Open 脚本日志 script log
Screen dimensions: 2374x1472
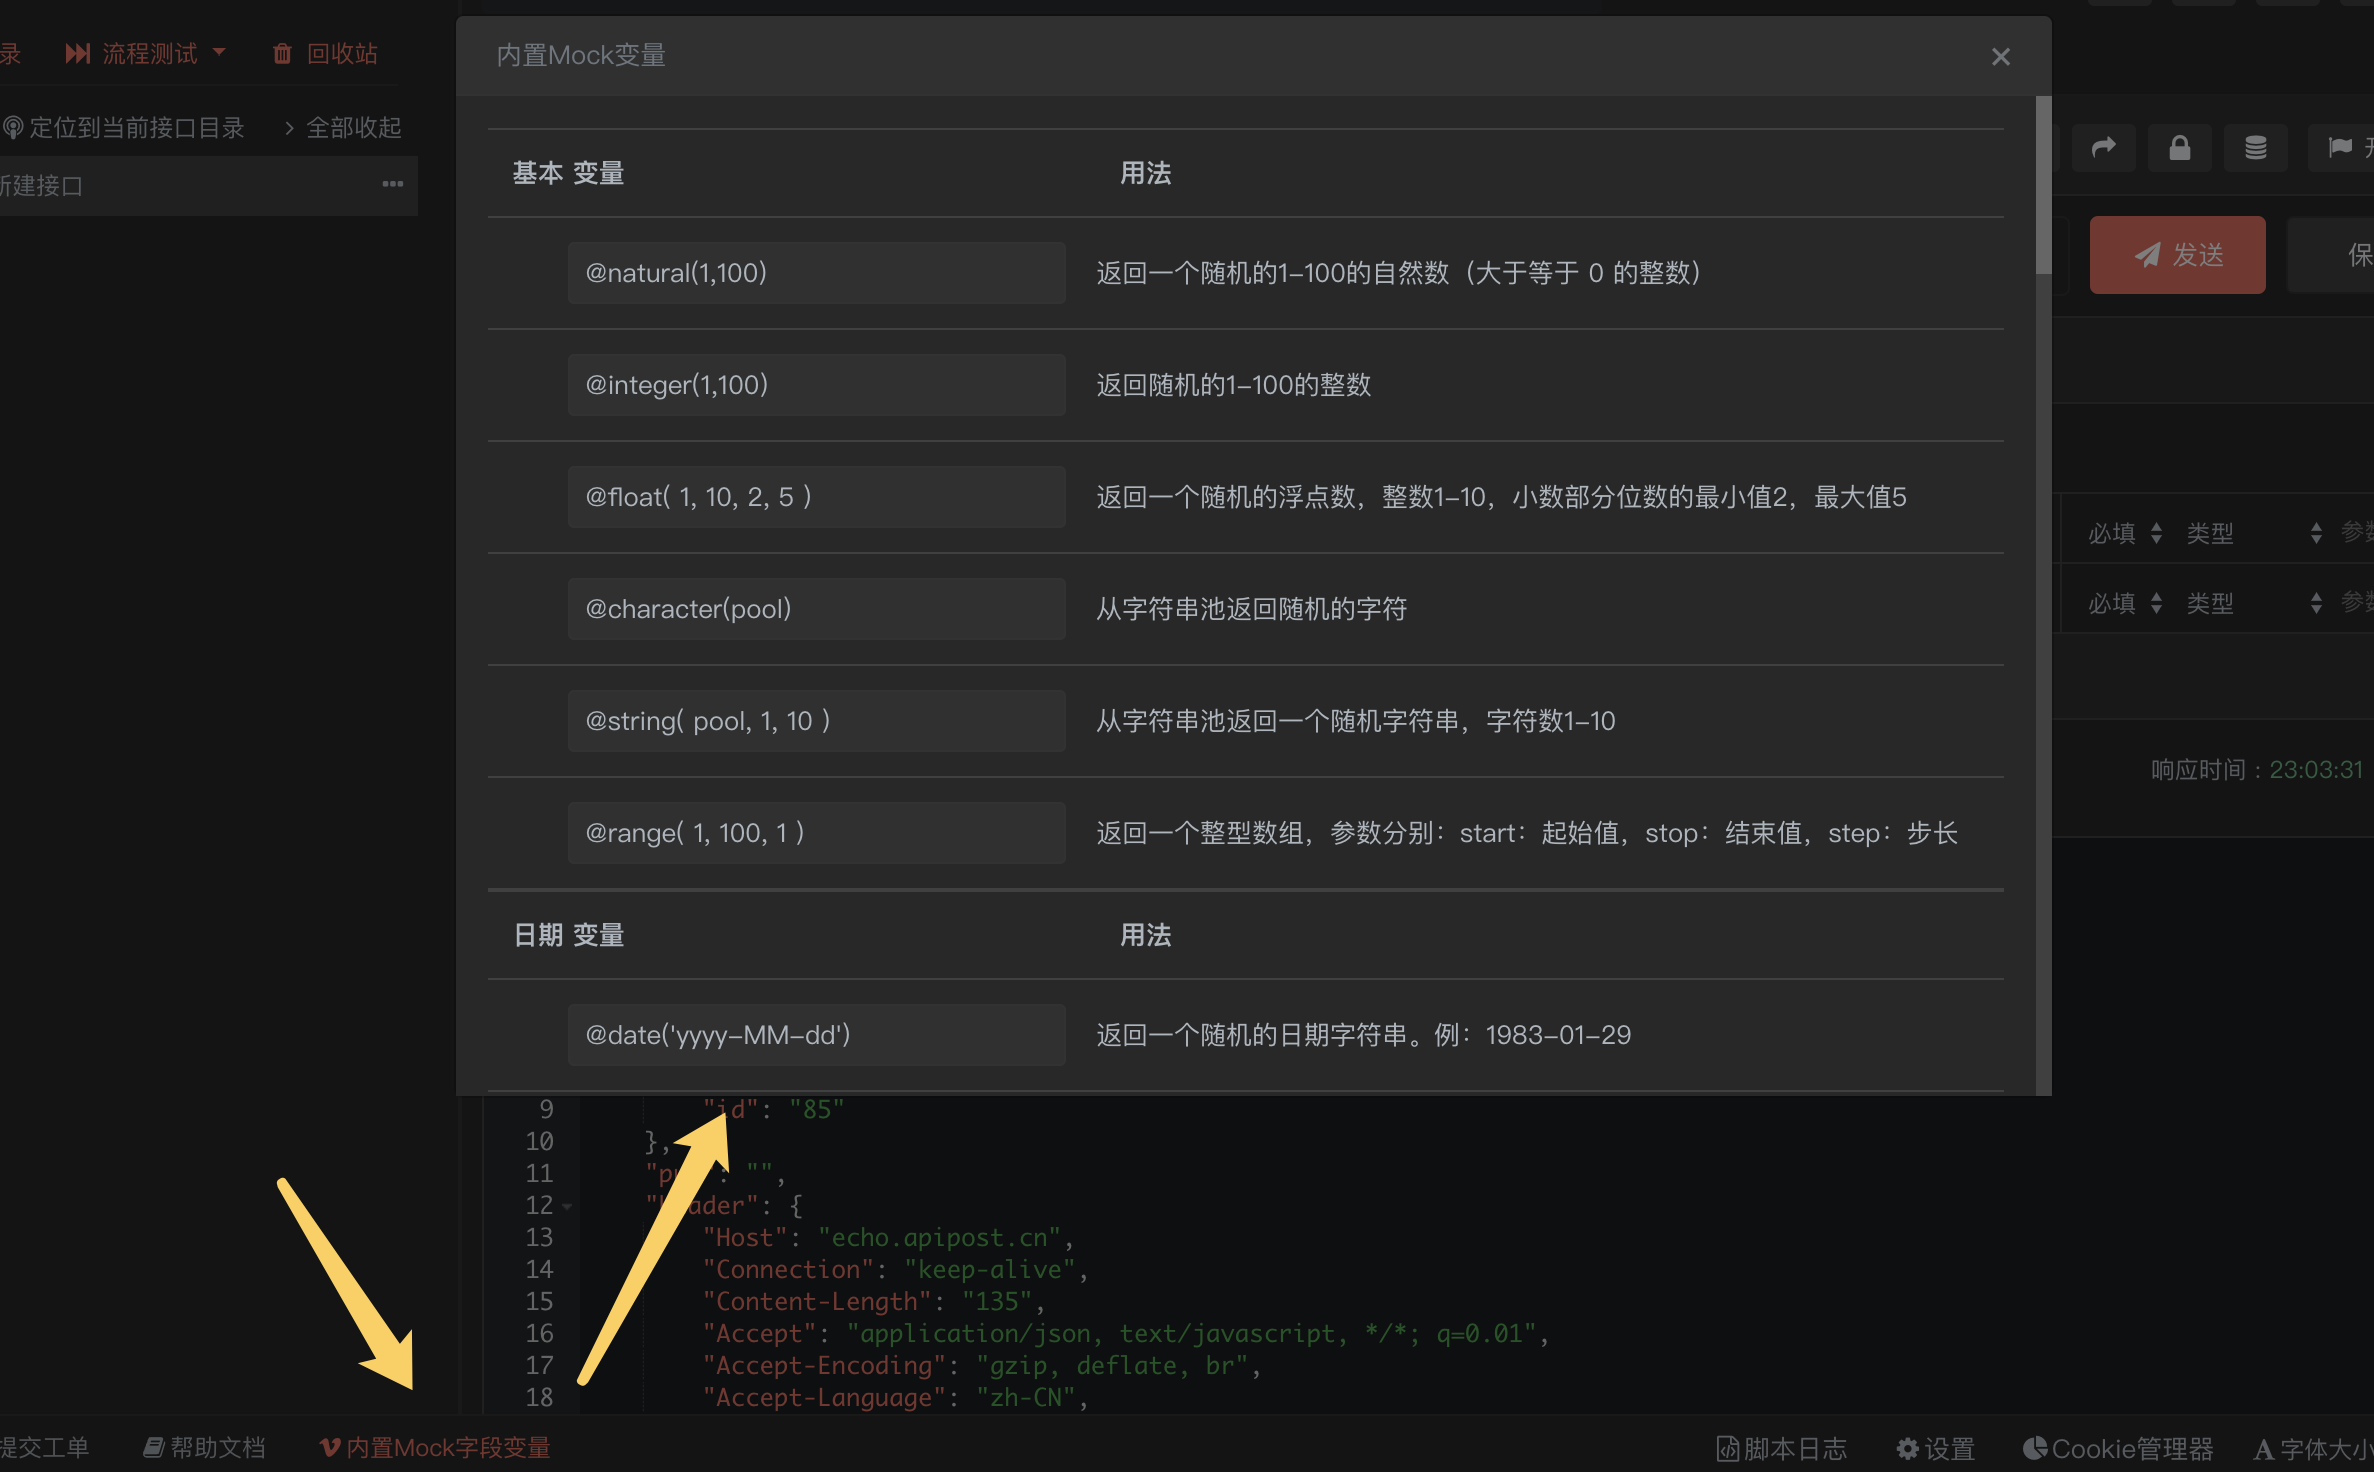tap(1781, 1448)
